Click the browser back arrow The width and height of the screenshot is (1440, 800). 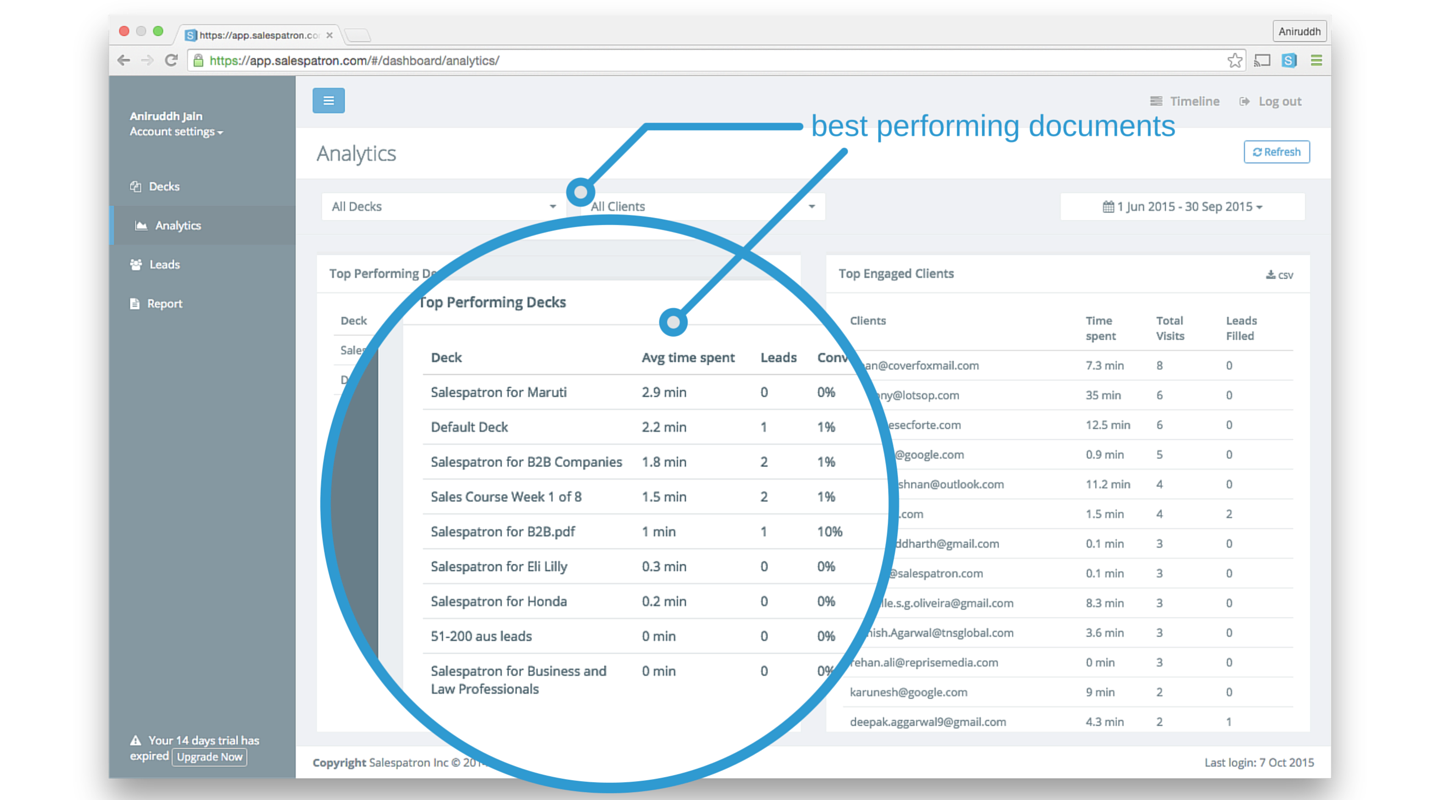(124, 60)
